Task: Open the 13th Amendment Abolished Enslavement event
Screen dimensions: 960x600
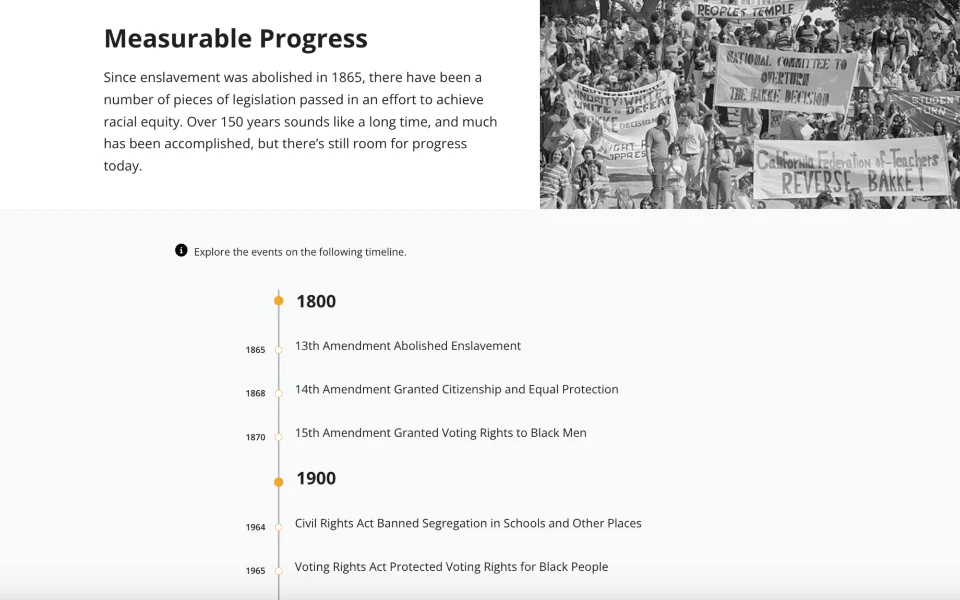Action: point(407,346)
